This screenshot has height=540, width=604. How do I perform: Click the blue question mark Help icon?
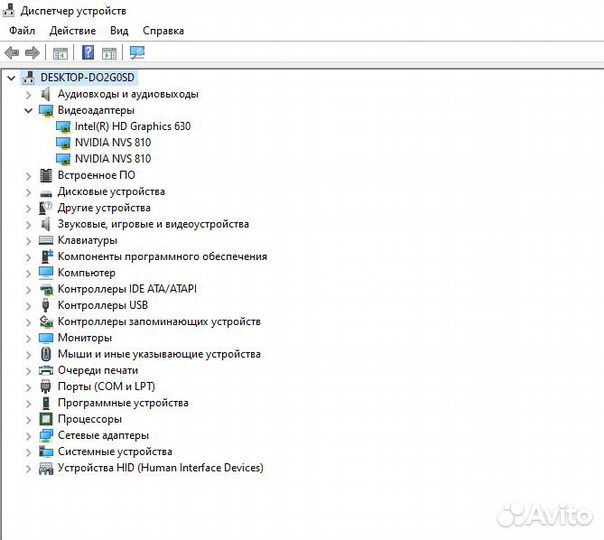[88, 53]
